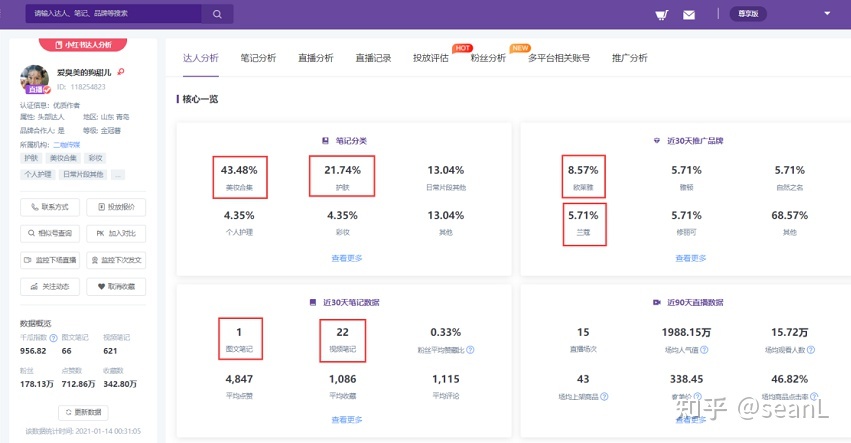Expand the '...' more tags chip
The height and width of the screenshot is (443, 851).
coord(118,175)
